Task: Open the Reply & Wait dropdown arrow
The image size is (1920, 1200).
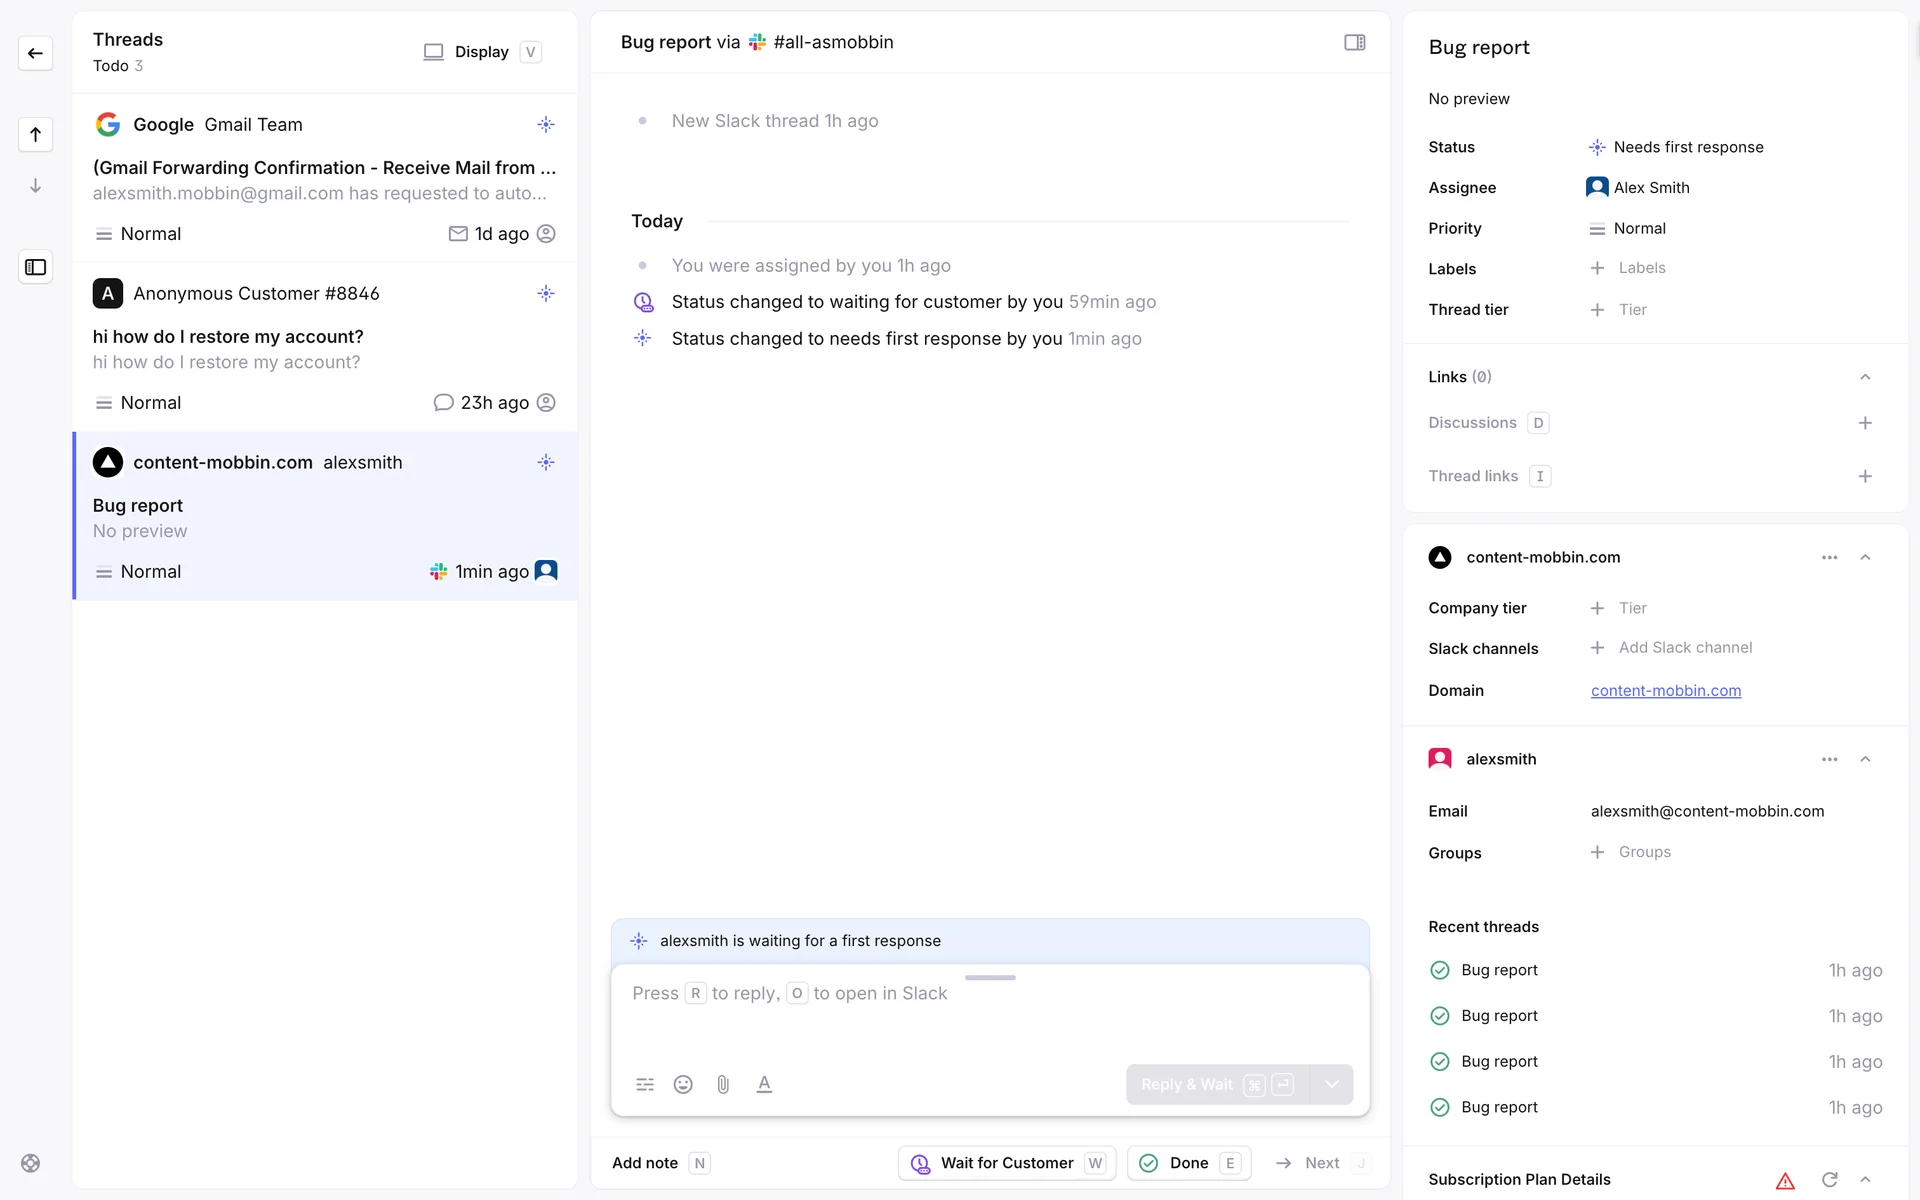Action: (x=1331, y=1084)
